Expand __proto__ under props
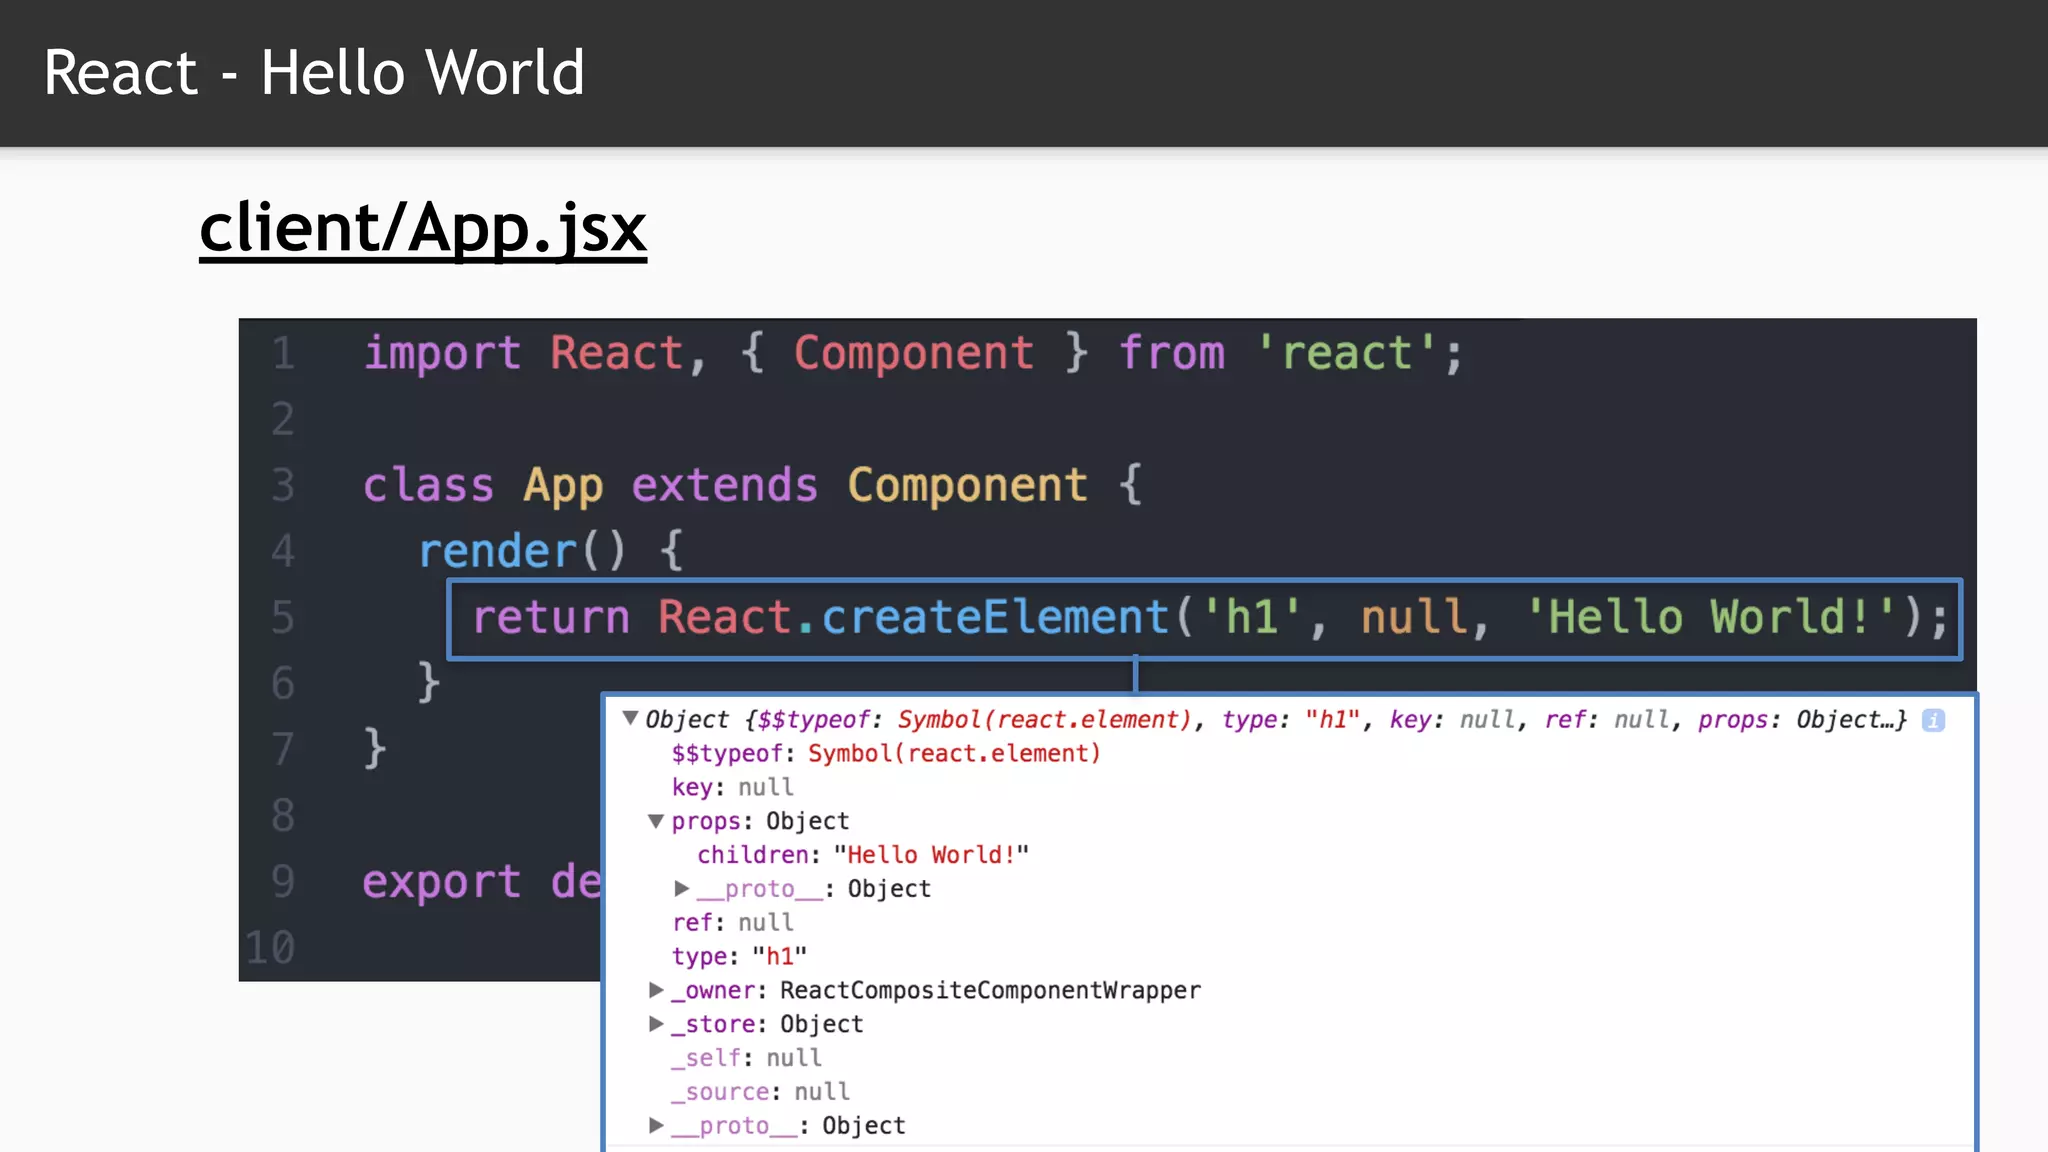This screenshot has height=1152, width=2048. click(682, 888)
